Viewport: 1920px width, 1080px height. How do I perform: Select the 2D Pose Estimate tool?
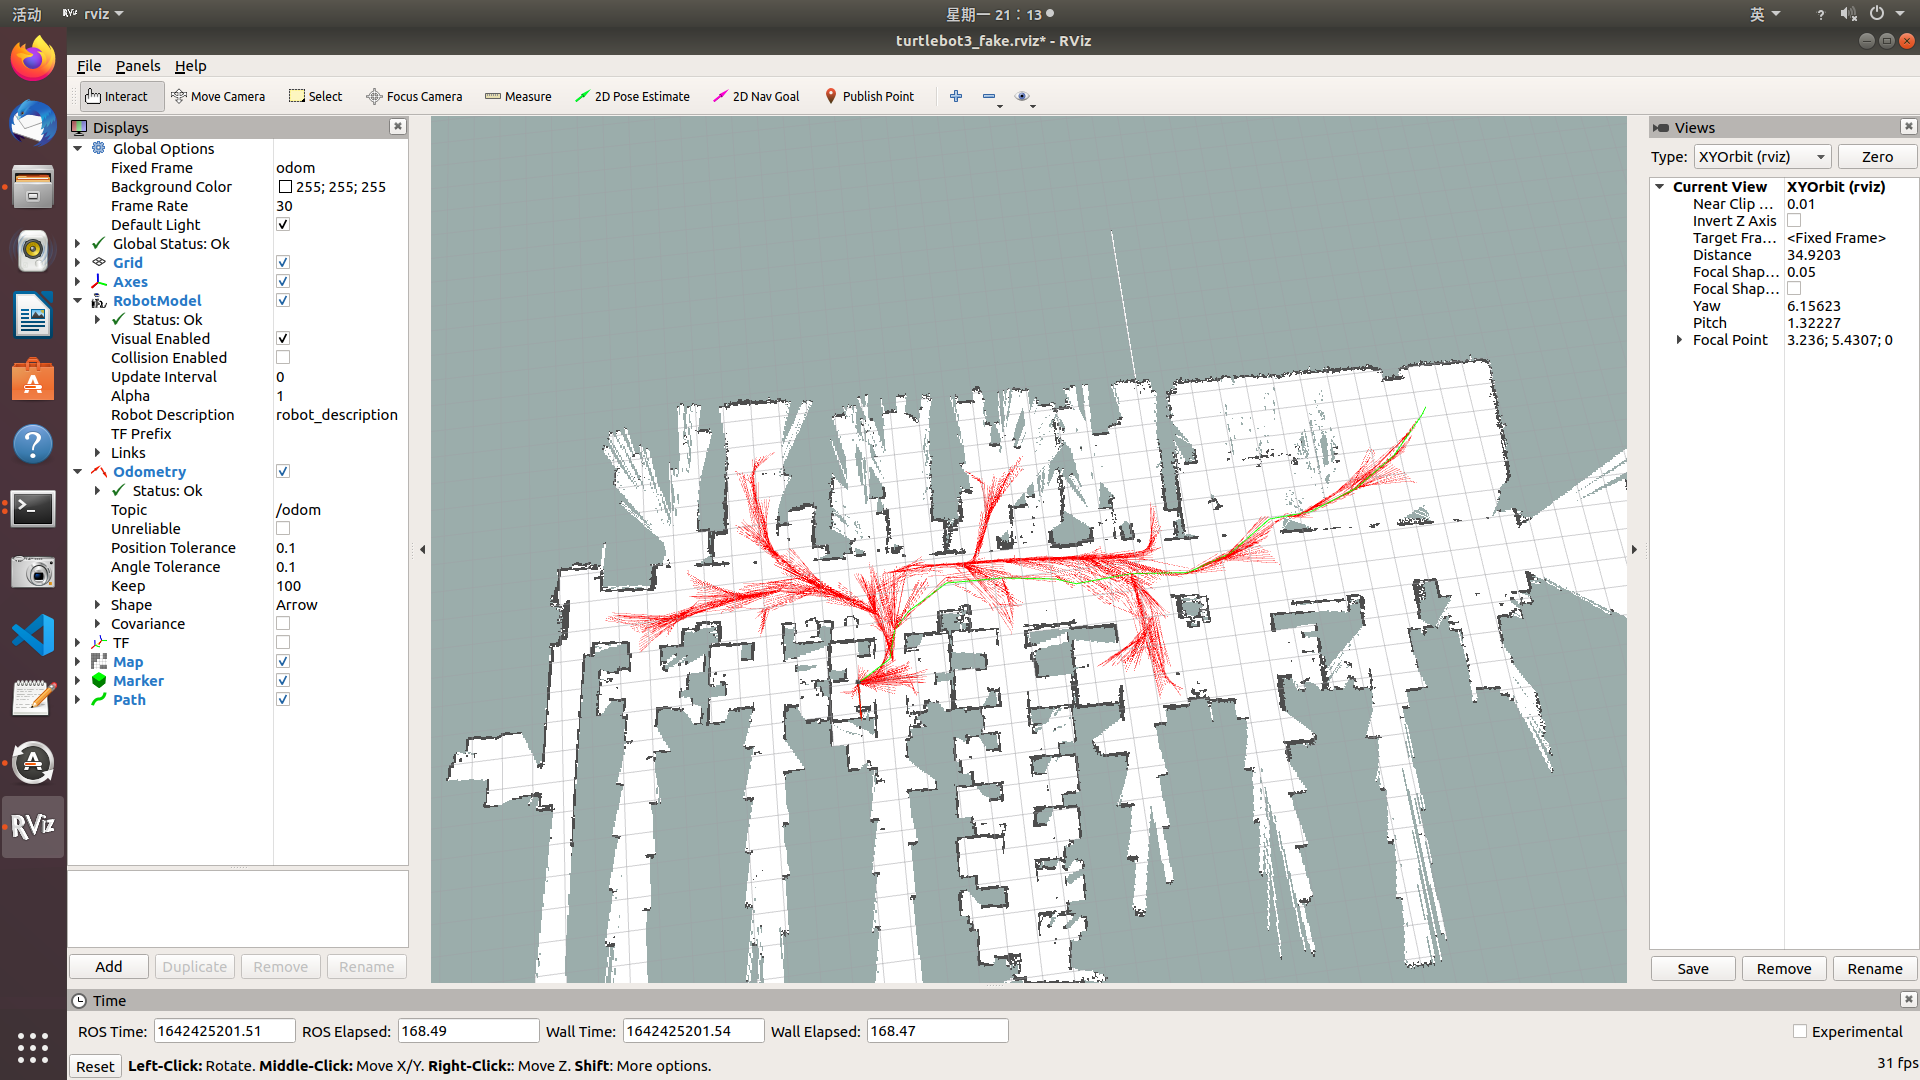point(633,95)
